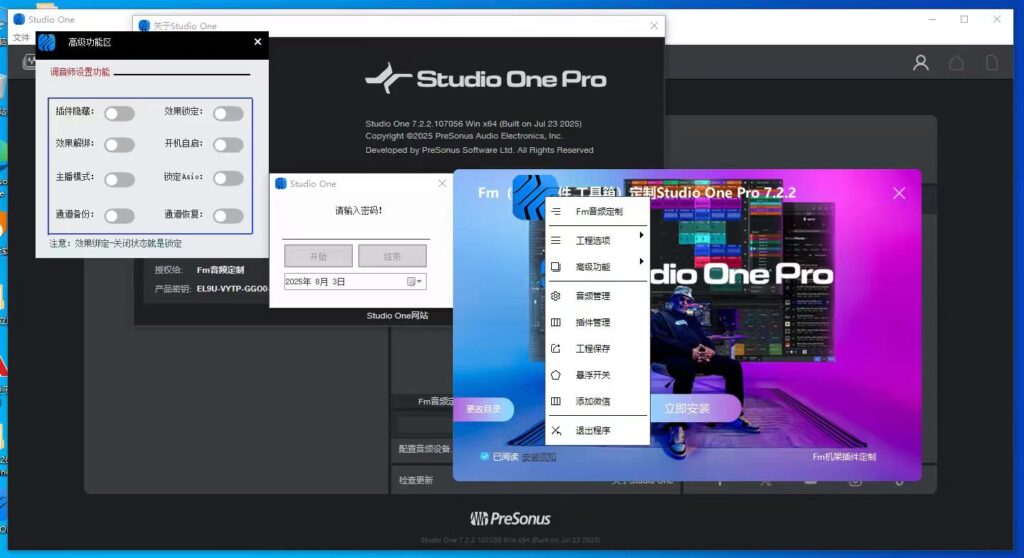Screen dimensions: 1024x558
Task: Click the user account icon in top toolbar
Action: click(x=921, y=63)
